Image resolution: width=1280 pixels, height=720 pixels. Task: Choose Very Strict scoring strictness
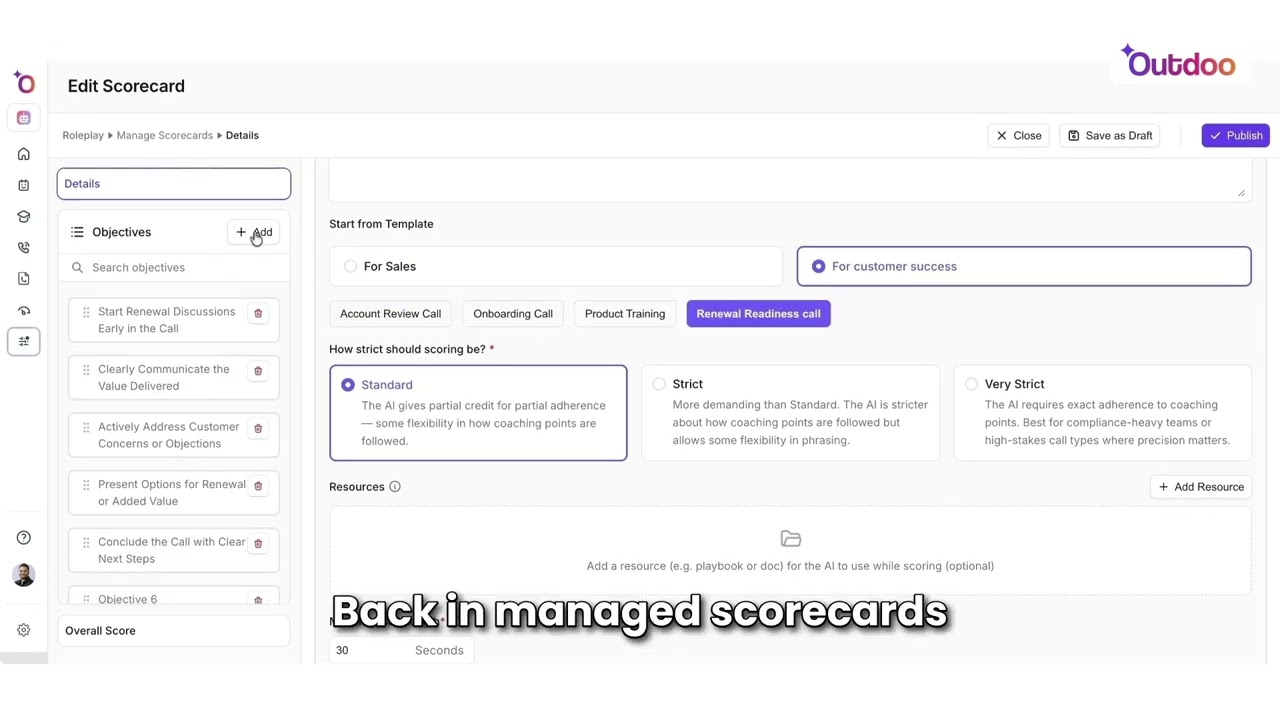tap(1102, 412)
